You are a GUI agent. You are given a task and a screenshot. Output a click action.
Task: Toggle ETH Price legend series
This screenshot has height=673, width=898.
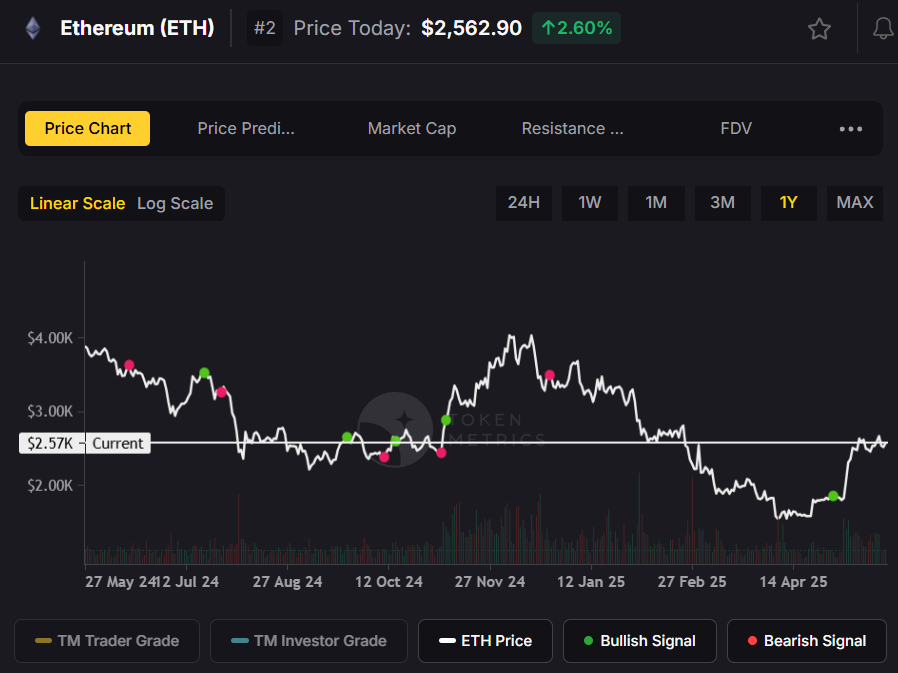pyautogui.click(x=486, y=640)
